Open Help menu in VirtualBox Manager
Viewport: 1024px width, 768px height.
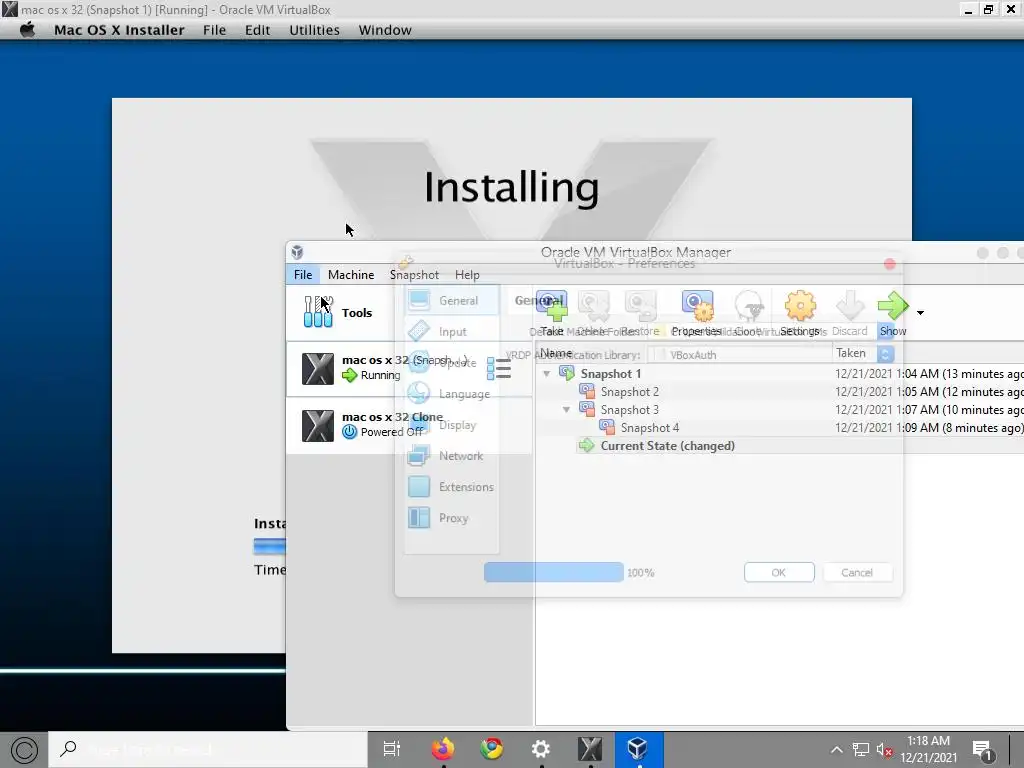[467, 274]
